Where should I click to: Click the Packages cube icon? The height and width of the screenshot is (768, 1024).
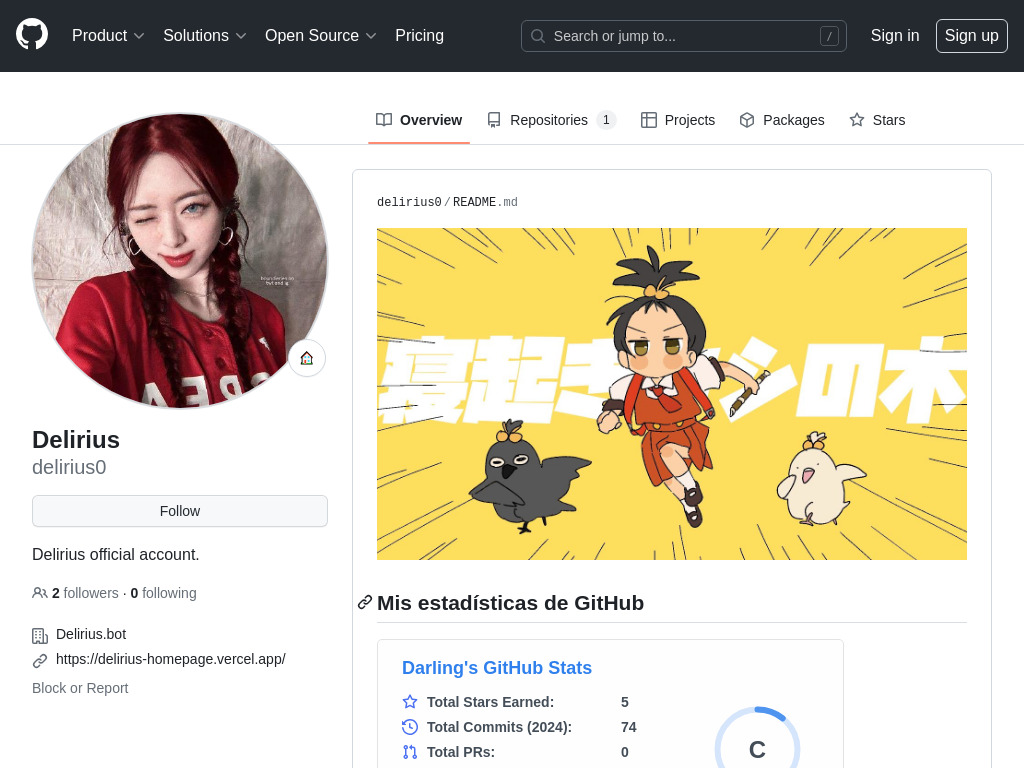(746, 120)
